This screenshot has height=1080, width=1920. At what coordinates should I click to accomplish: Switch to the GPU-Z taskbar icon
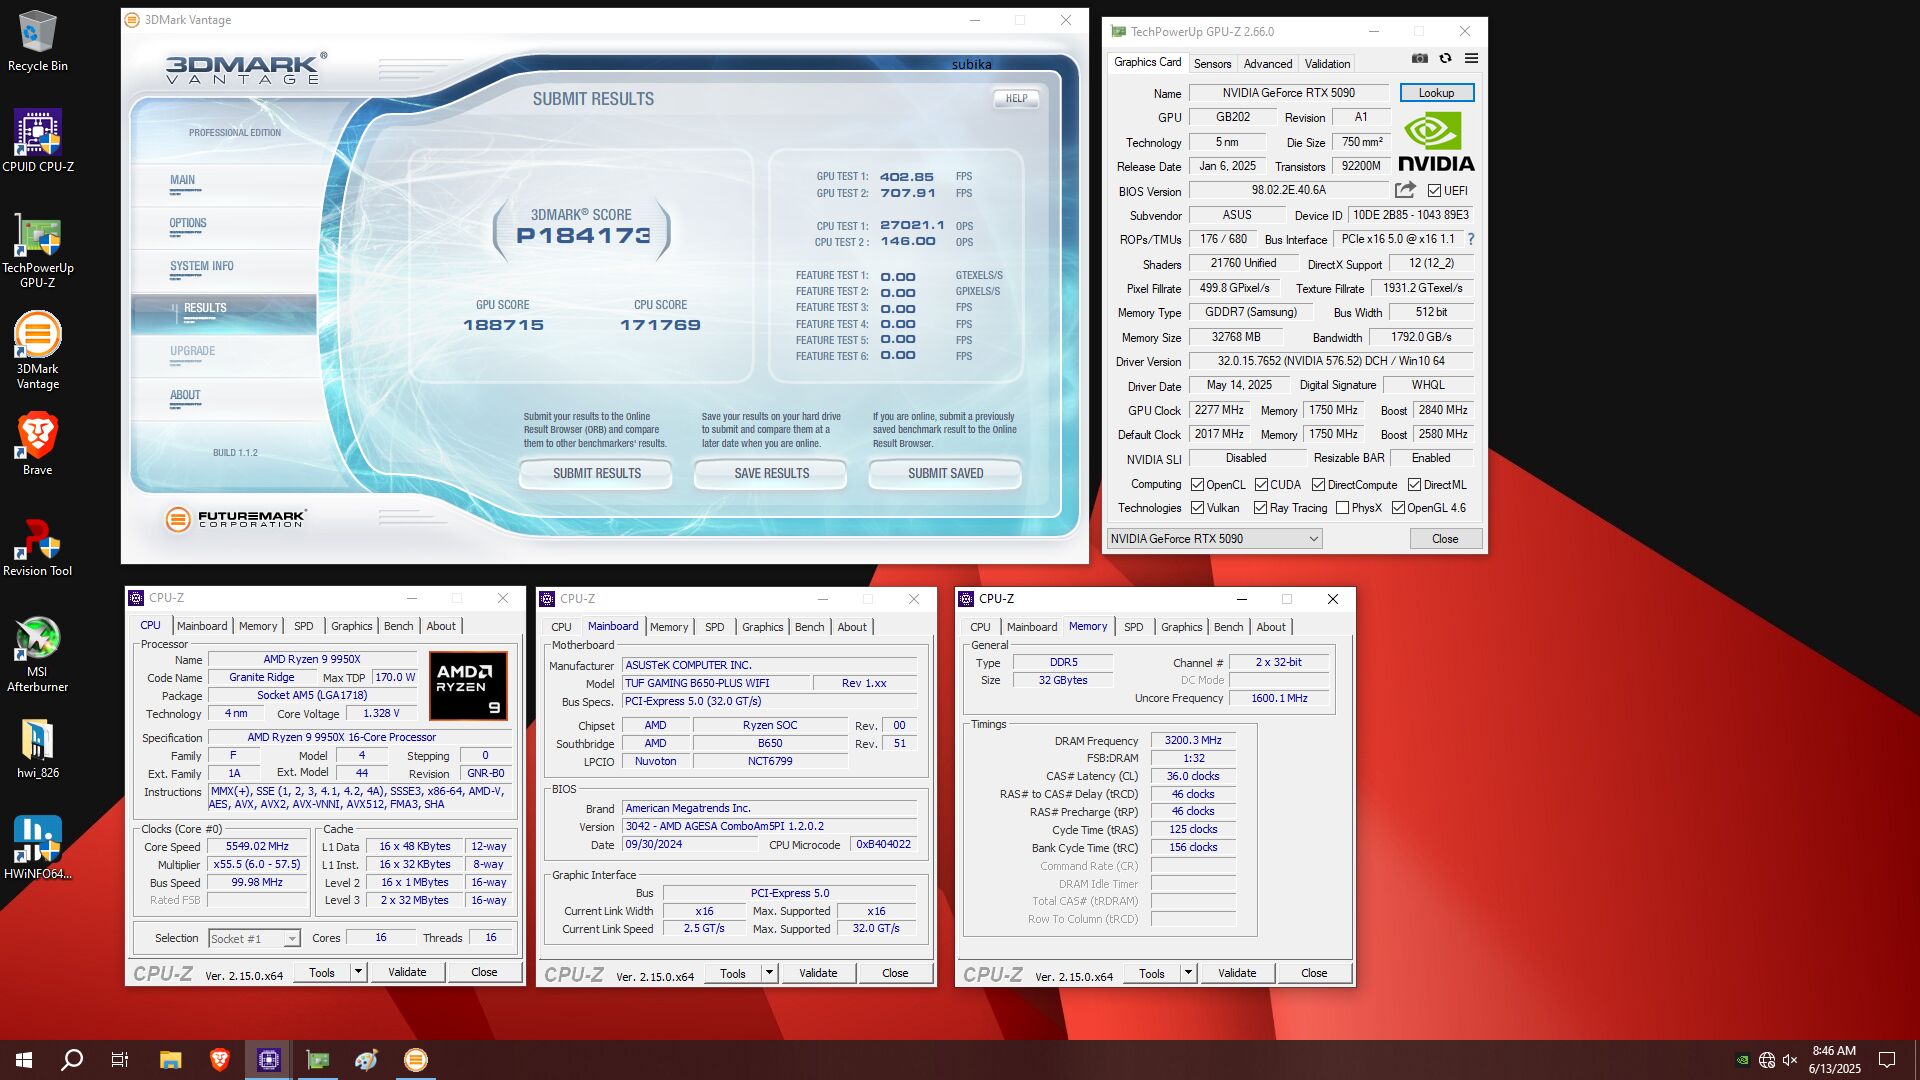pos(318,1060)
